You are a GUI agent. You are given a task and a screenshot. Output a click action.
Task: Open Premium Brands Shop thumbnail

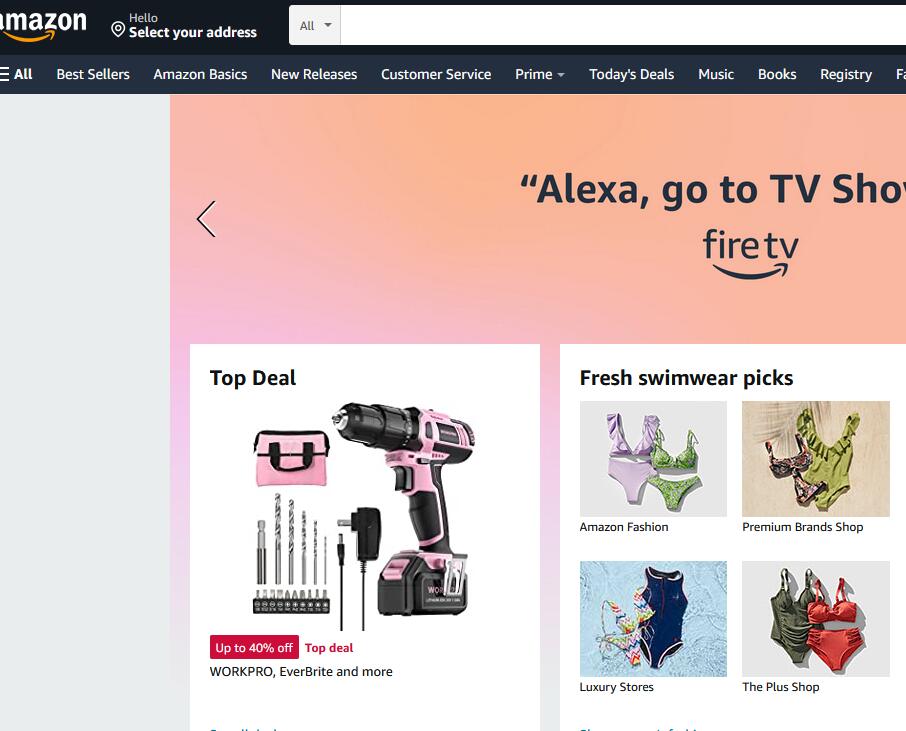tap(815, 459)
